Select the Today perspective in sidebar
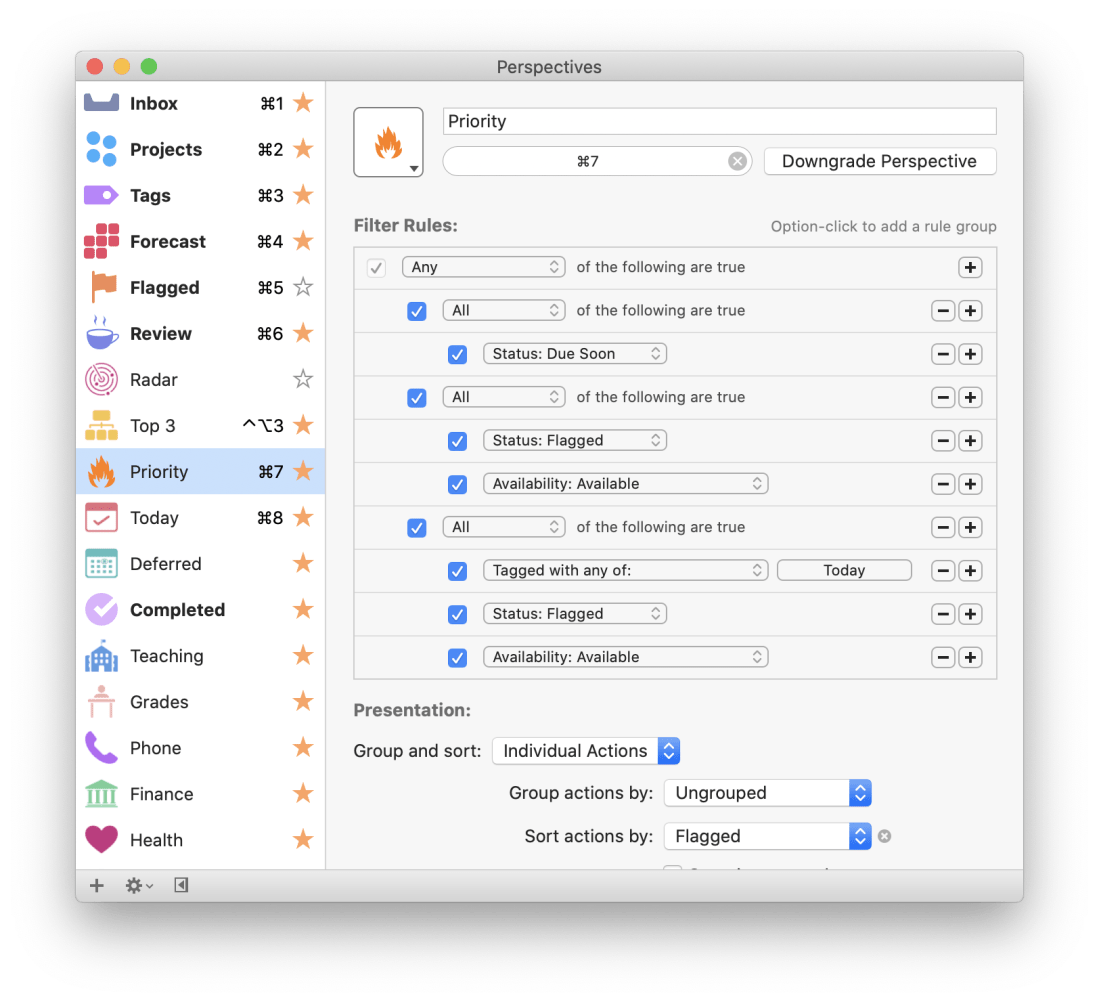1099x1002 pixels. 154,518
